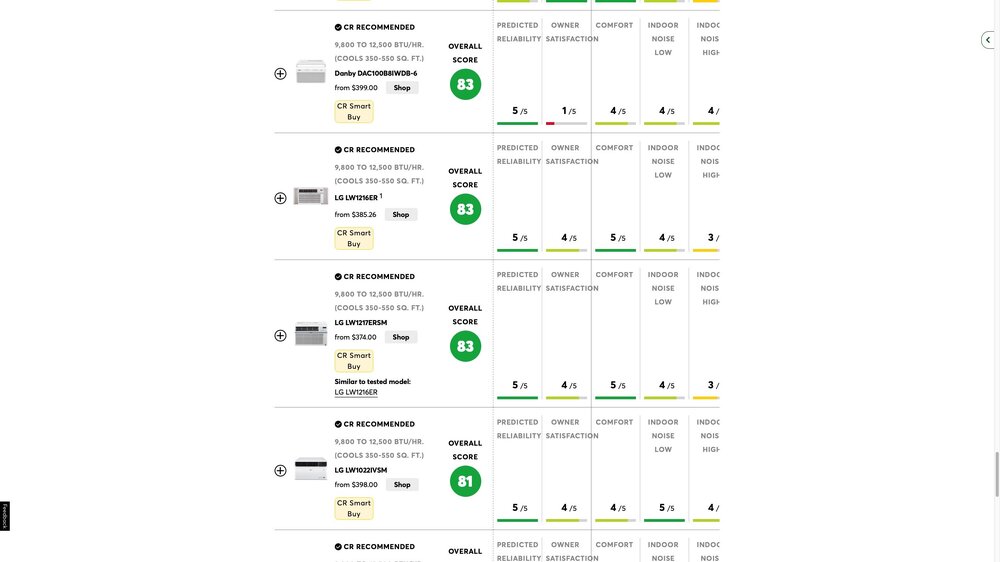The image size is (1000, 562).
Task: Click overall score 81 badge
Action: pos(465,481)
